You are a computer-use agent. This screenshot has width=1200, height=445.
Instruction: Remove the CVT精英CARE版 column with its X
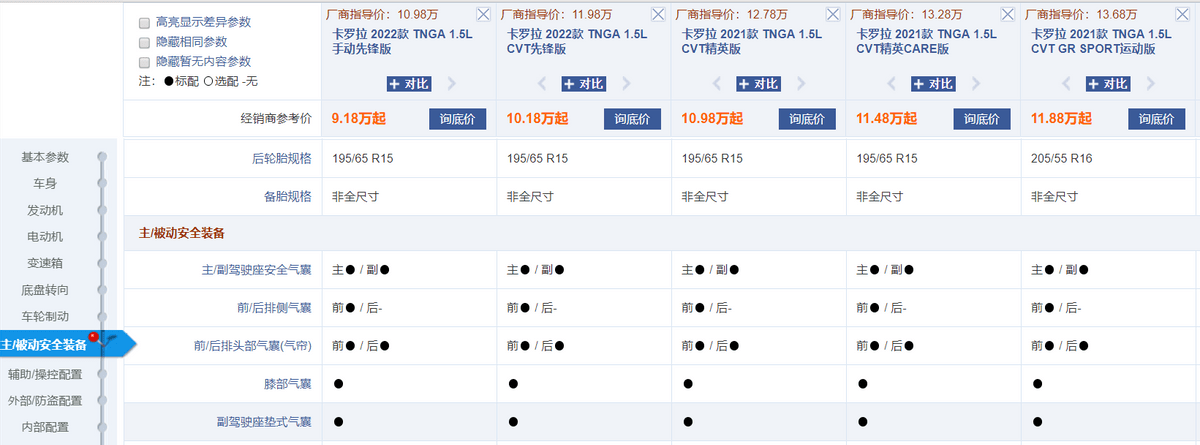point(1007,14)
